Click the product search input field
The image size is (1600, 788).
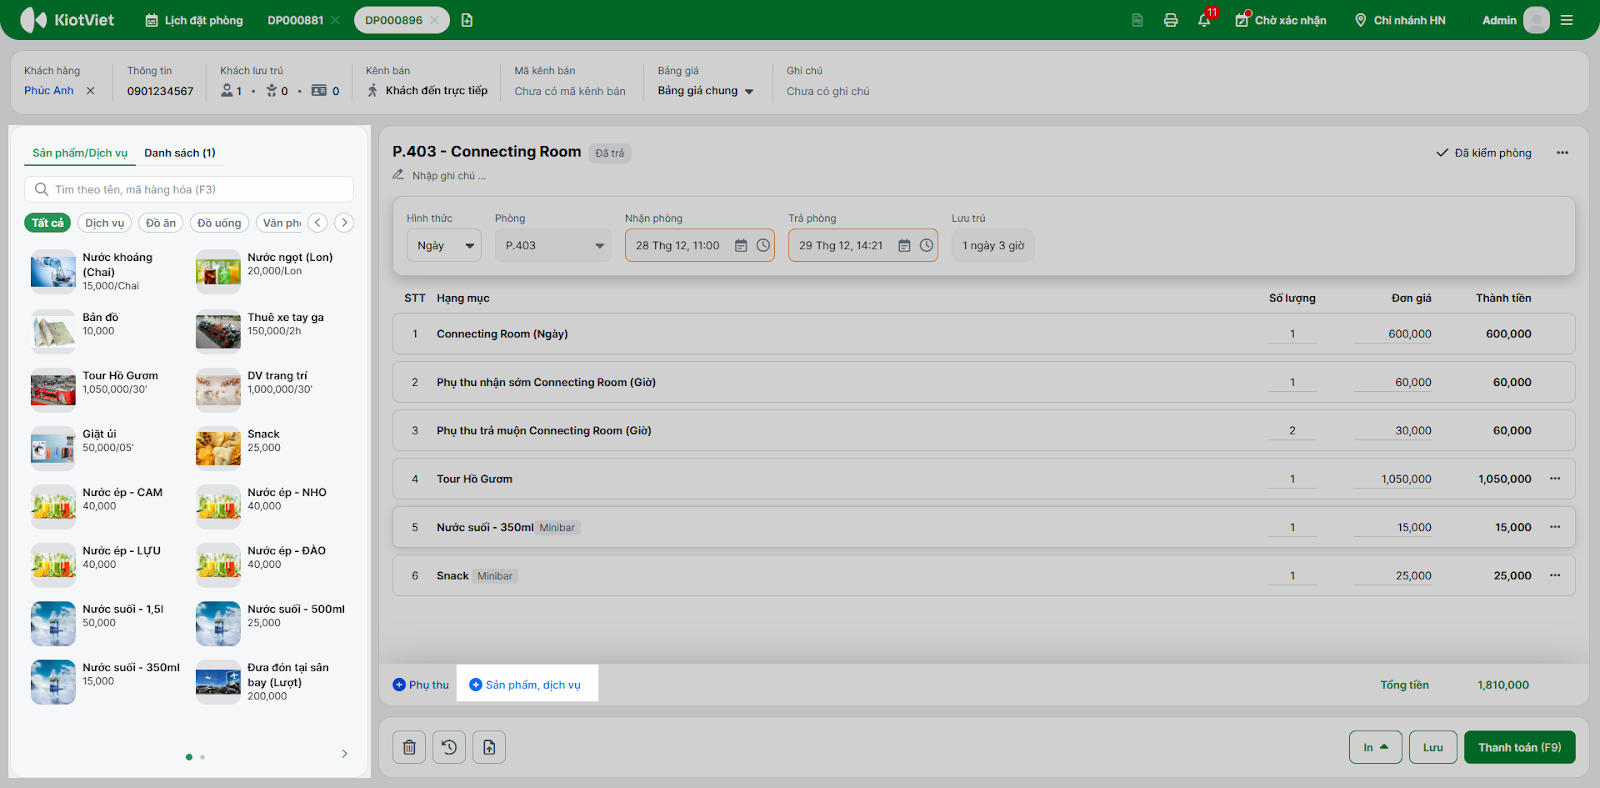190,189
